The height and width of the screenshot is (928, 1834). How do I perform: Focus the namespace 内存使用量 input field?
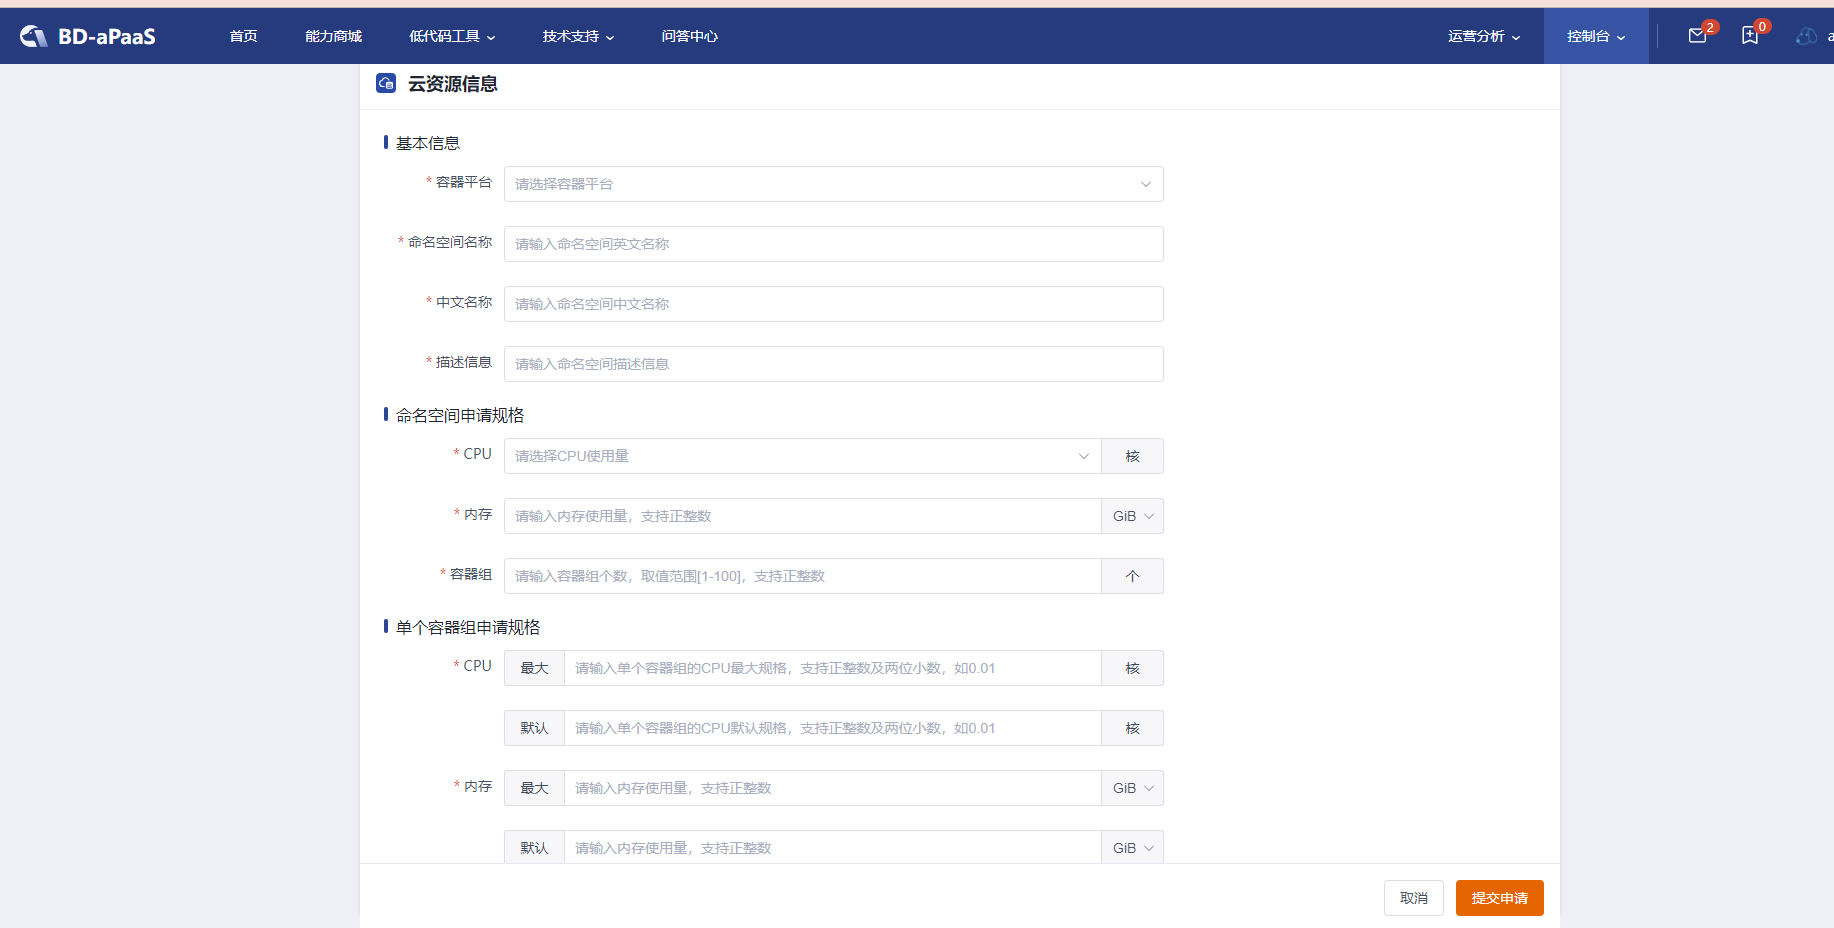[x=802, y=516]
